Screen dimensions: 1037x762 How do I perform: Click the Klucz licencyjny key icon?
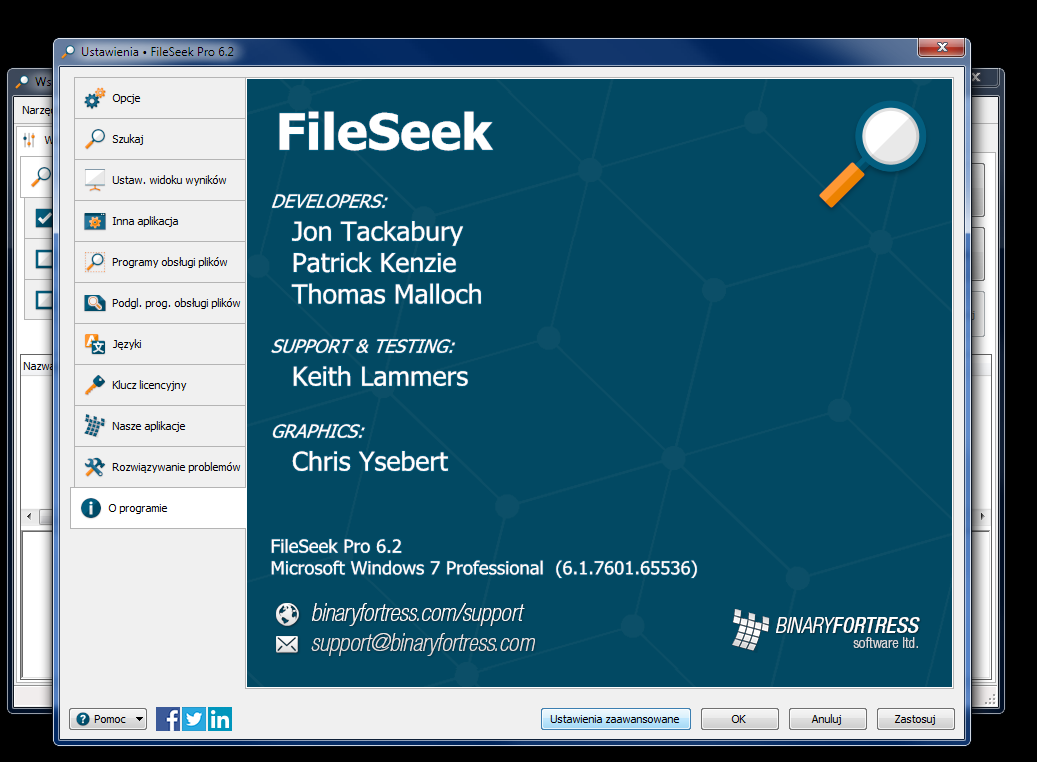click(x=95, y=385)
